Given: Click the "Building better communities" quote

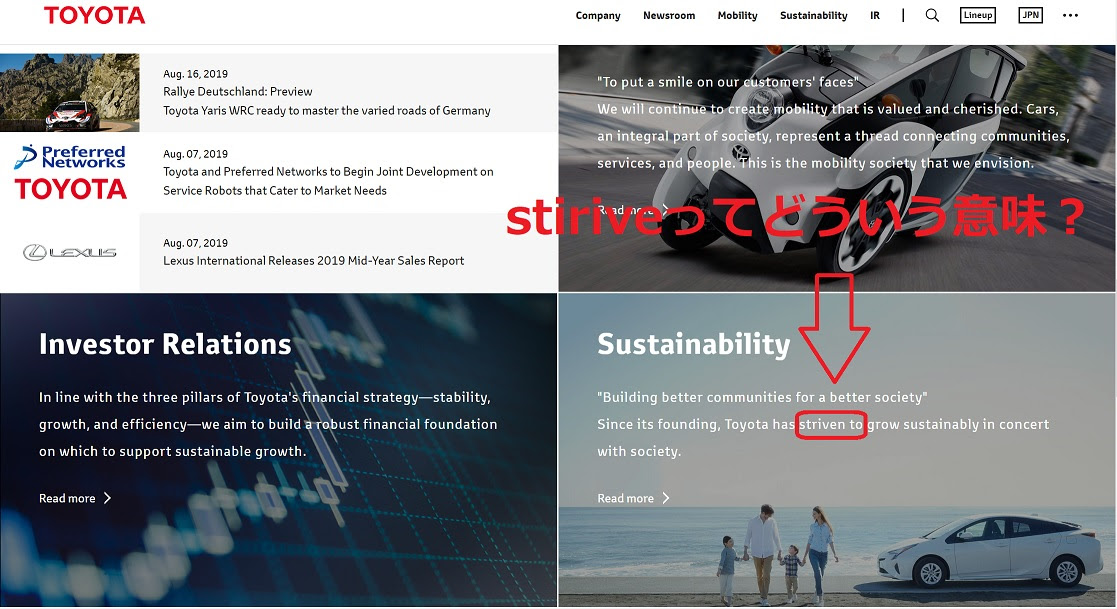Looking at the screenshot, I should pyautogui.click(x=762, y=397).
